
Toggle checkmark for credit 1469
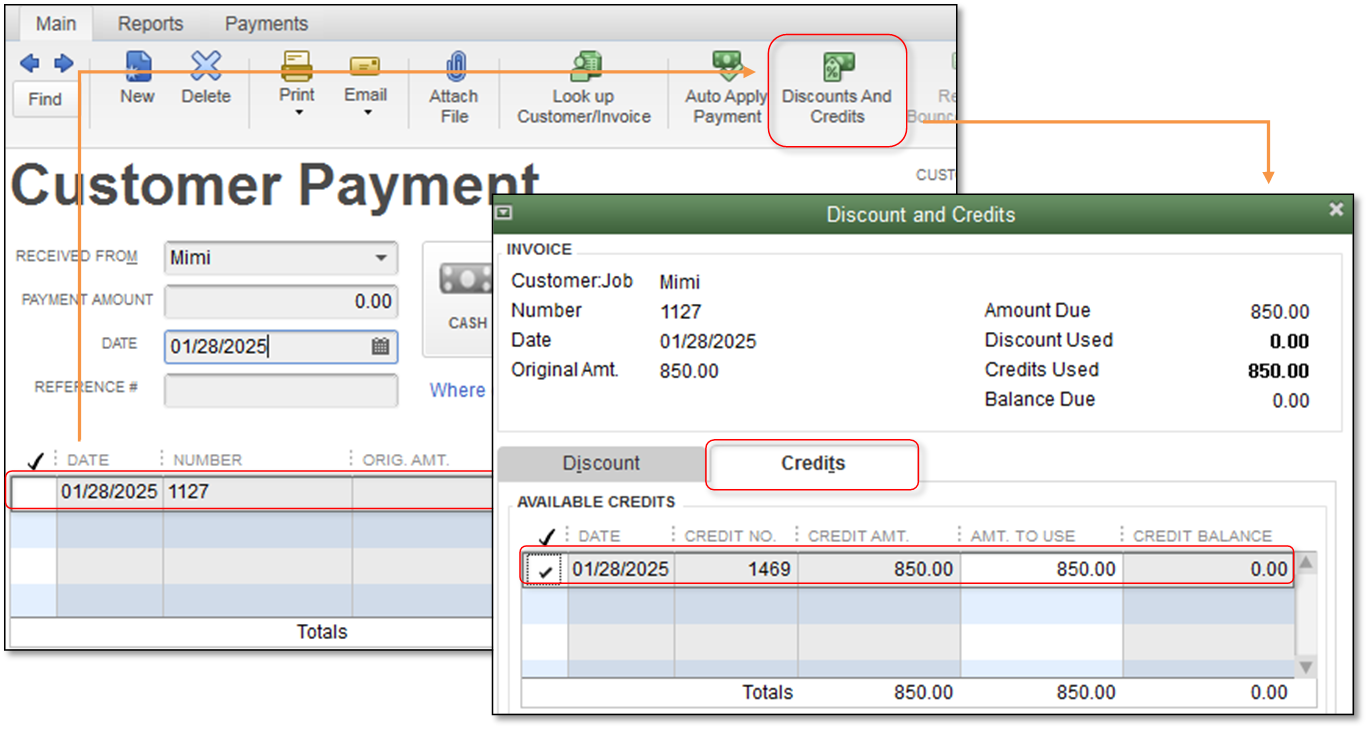pos(545,570)
